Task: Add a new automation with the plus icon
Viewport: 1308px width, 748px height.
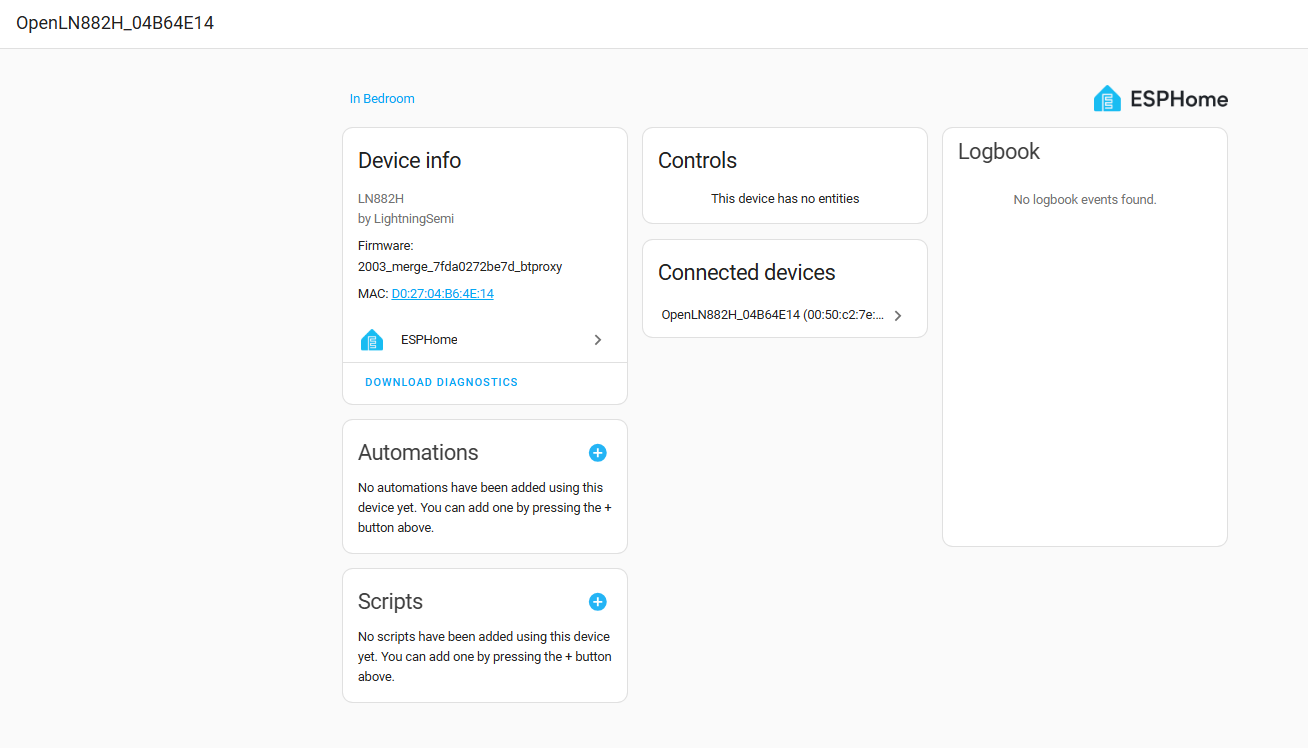Action: click(x=597, y=453)
